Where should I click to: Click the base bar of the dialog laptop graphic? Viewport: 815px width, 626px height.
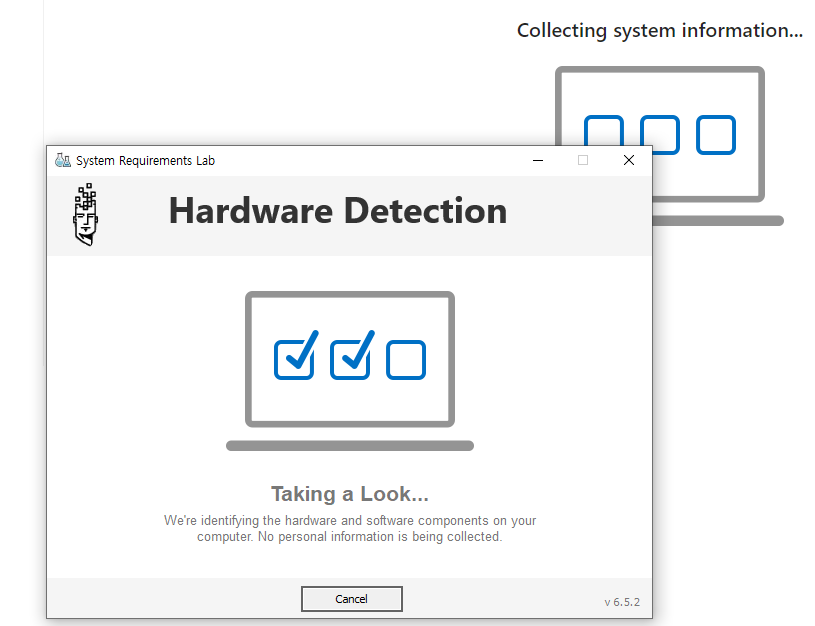[x=350, y=445]
